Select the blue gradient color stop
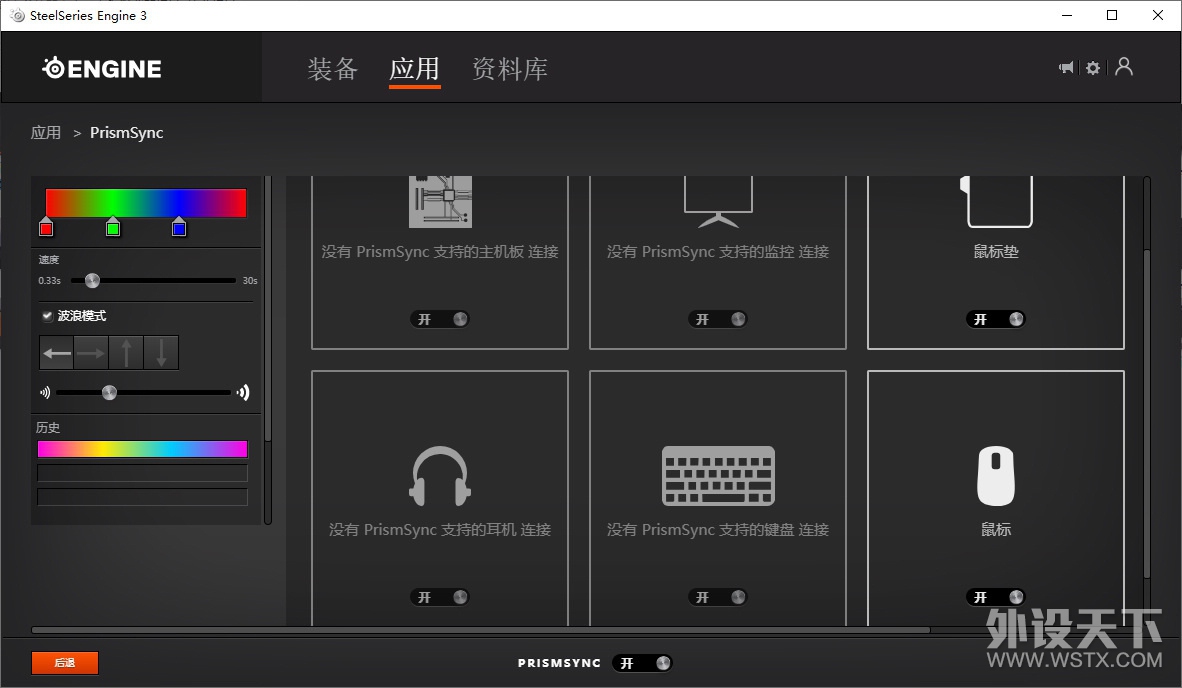Screen dimensions: 1182x688 click(179, 228)
